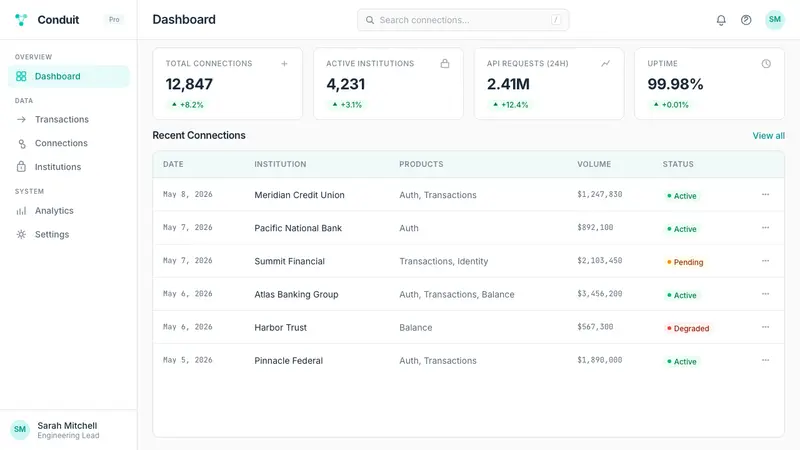The width and height of the screenshot is (800, 450).
Task: Sort by INSTITUTION column header
Action: tap(280, 164)
